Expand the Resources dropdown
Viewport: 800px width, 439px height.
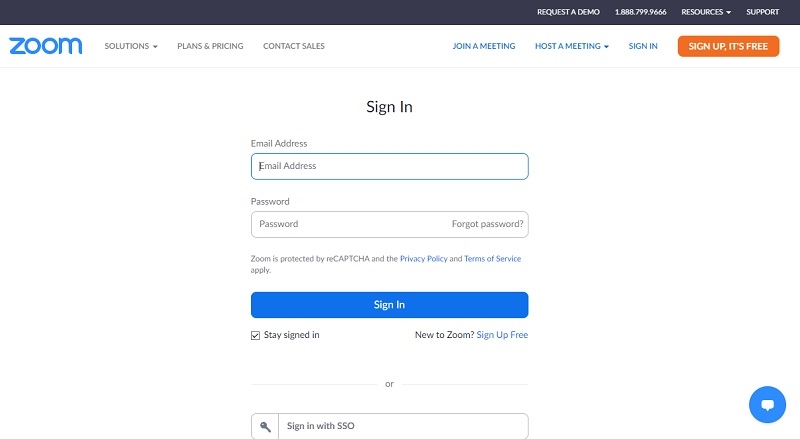pos(706,12)
